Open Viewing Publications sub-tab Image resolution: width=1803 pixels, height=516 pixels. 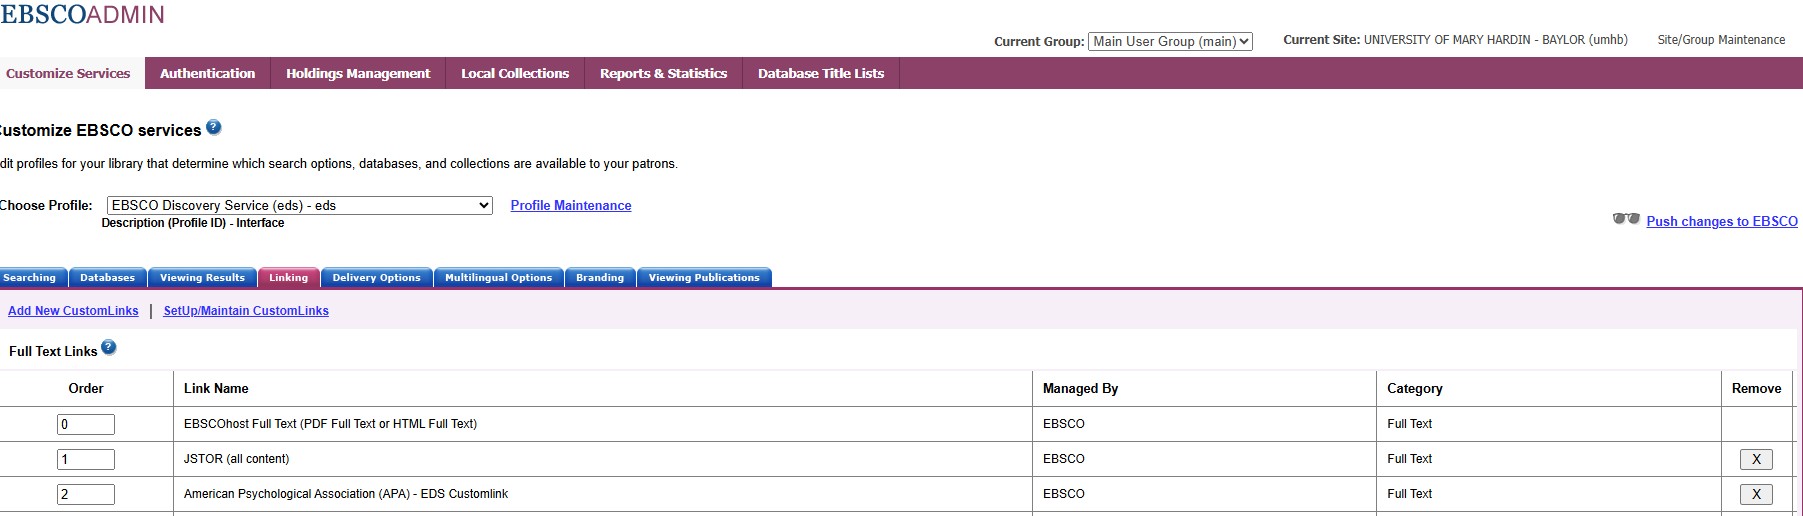pos(704,278)
